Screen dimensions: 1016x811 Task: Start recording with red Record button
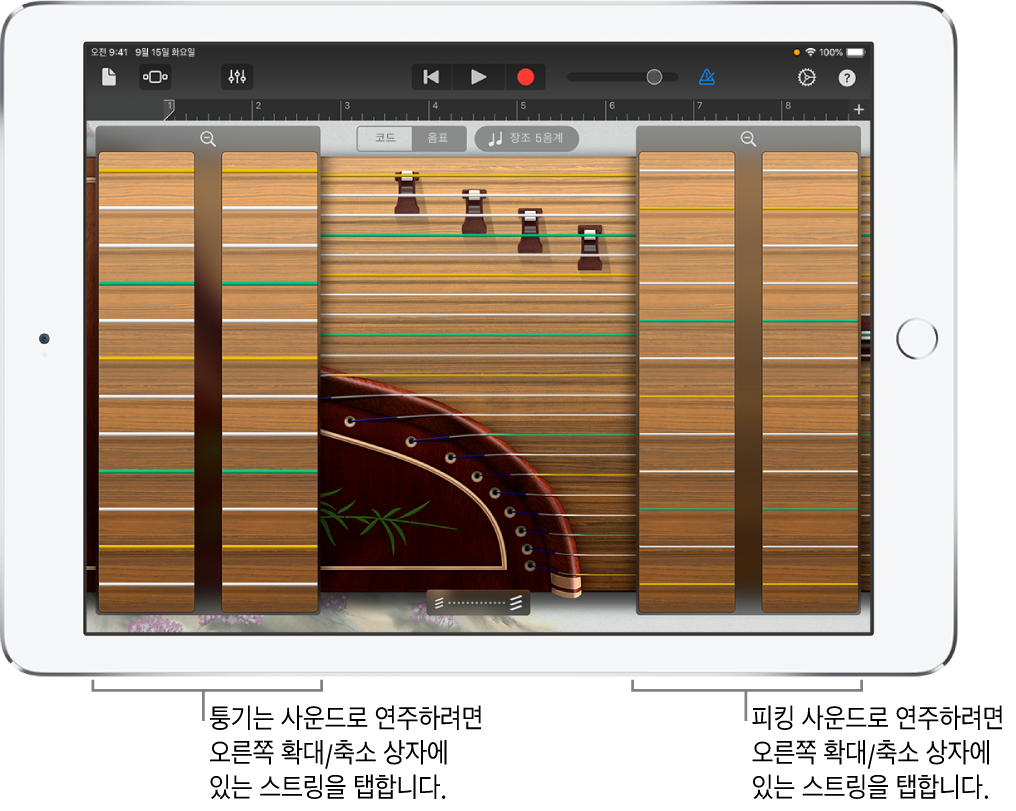tap(525, 78)
